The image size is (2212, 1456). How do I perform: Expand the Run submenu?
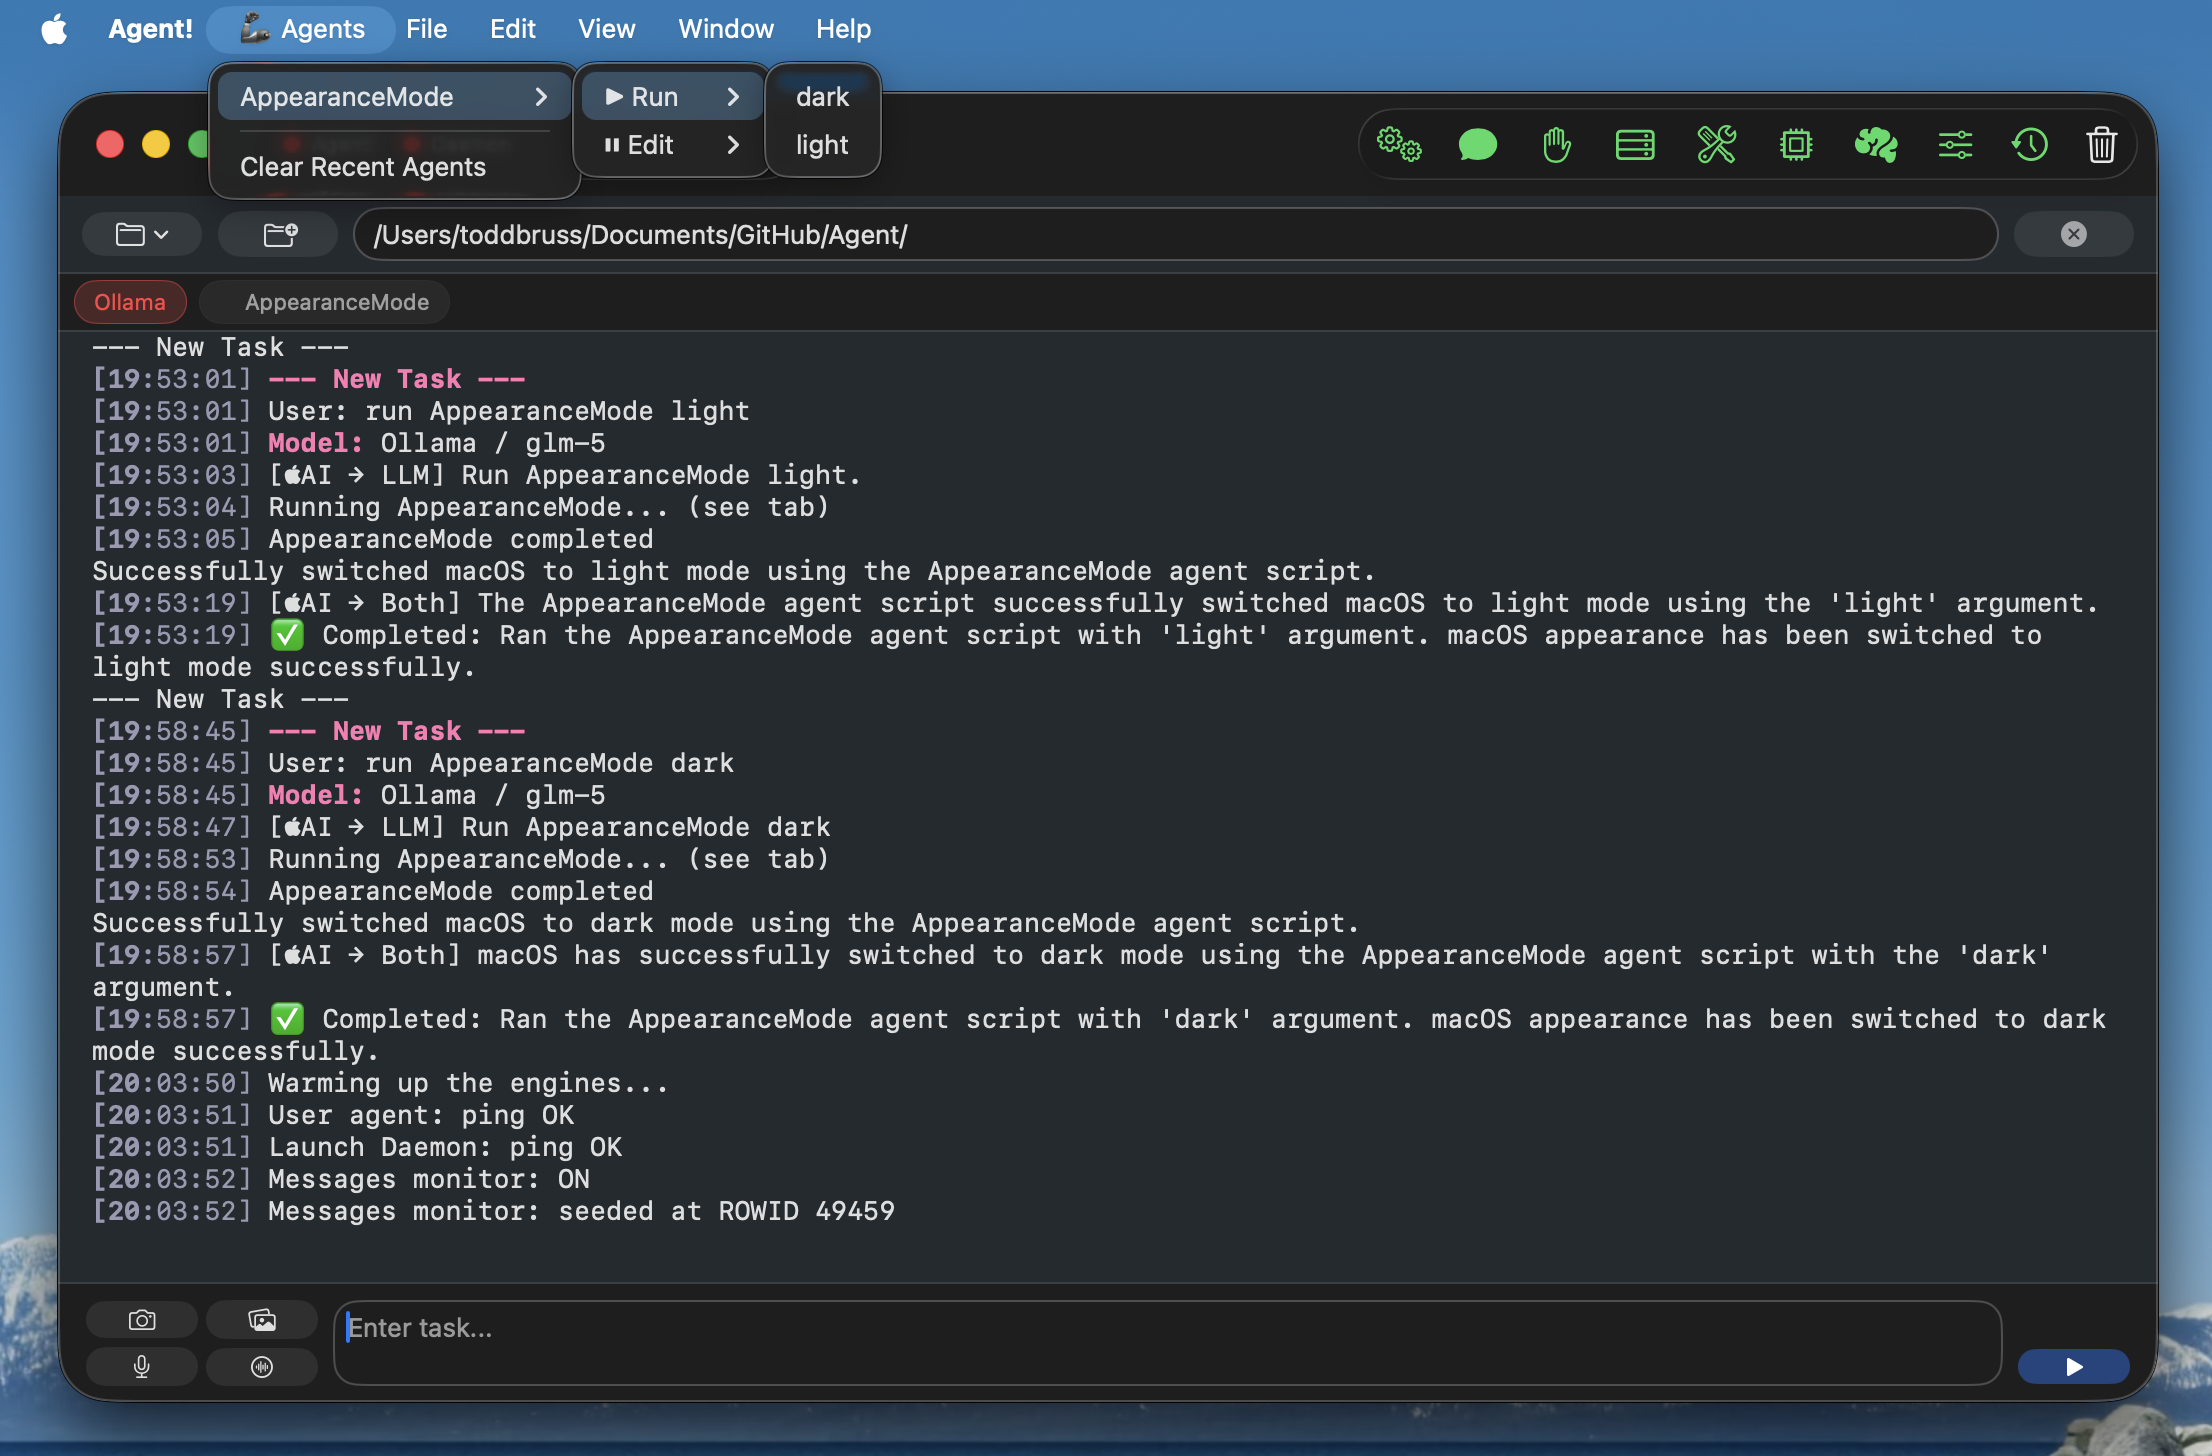tap(672, 97)
